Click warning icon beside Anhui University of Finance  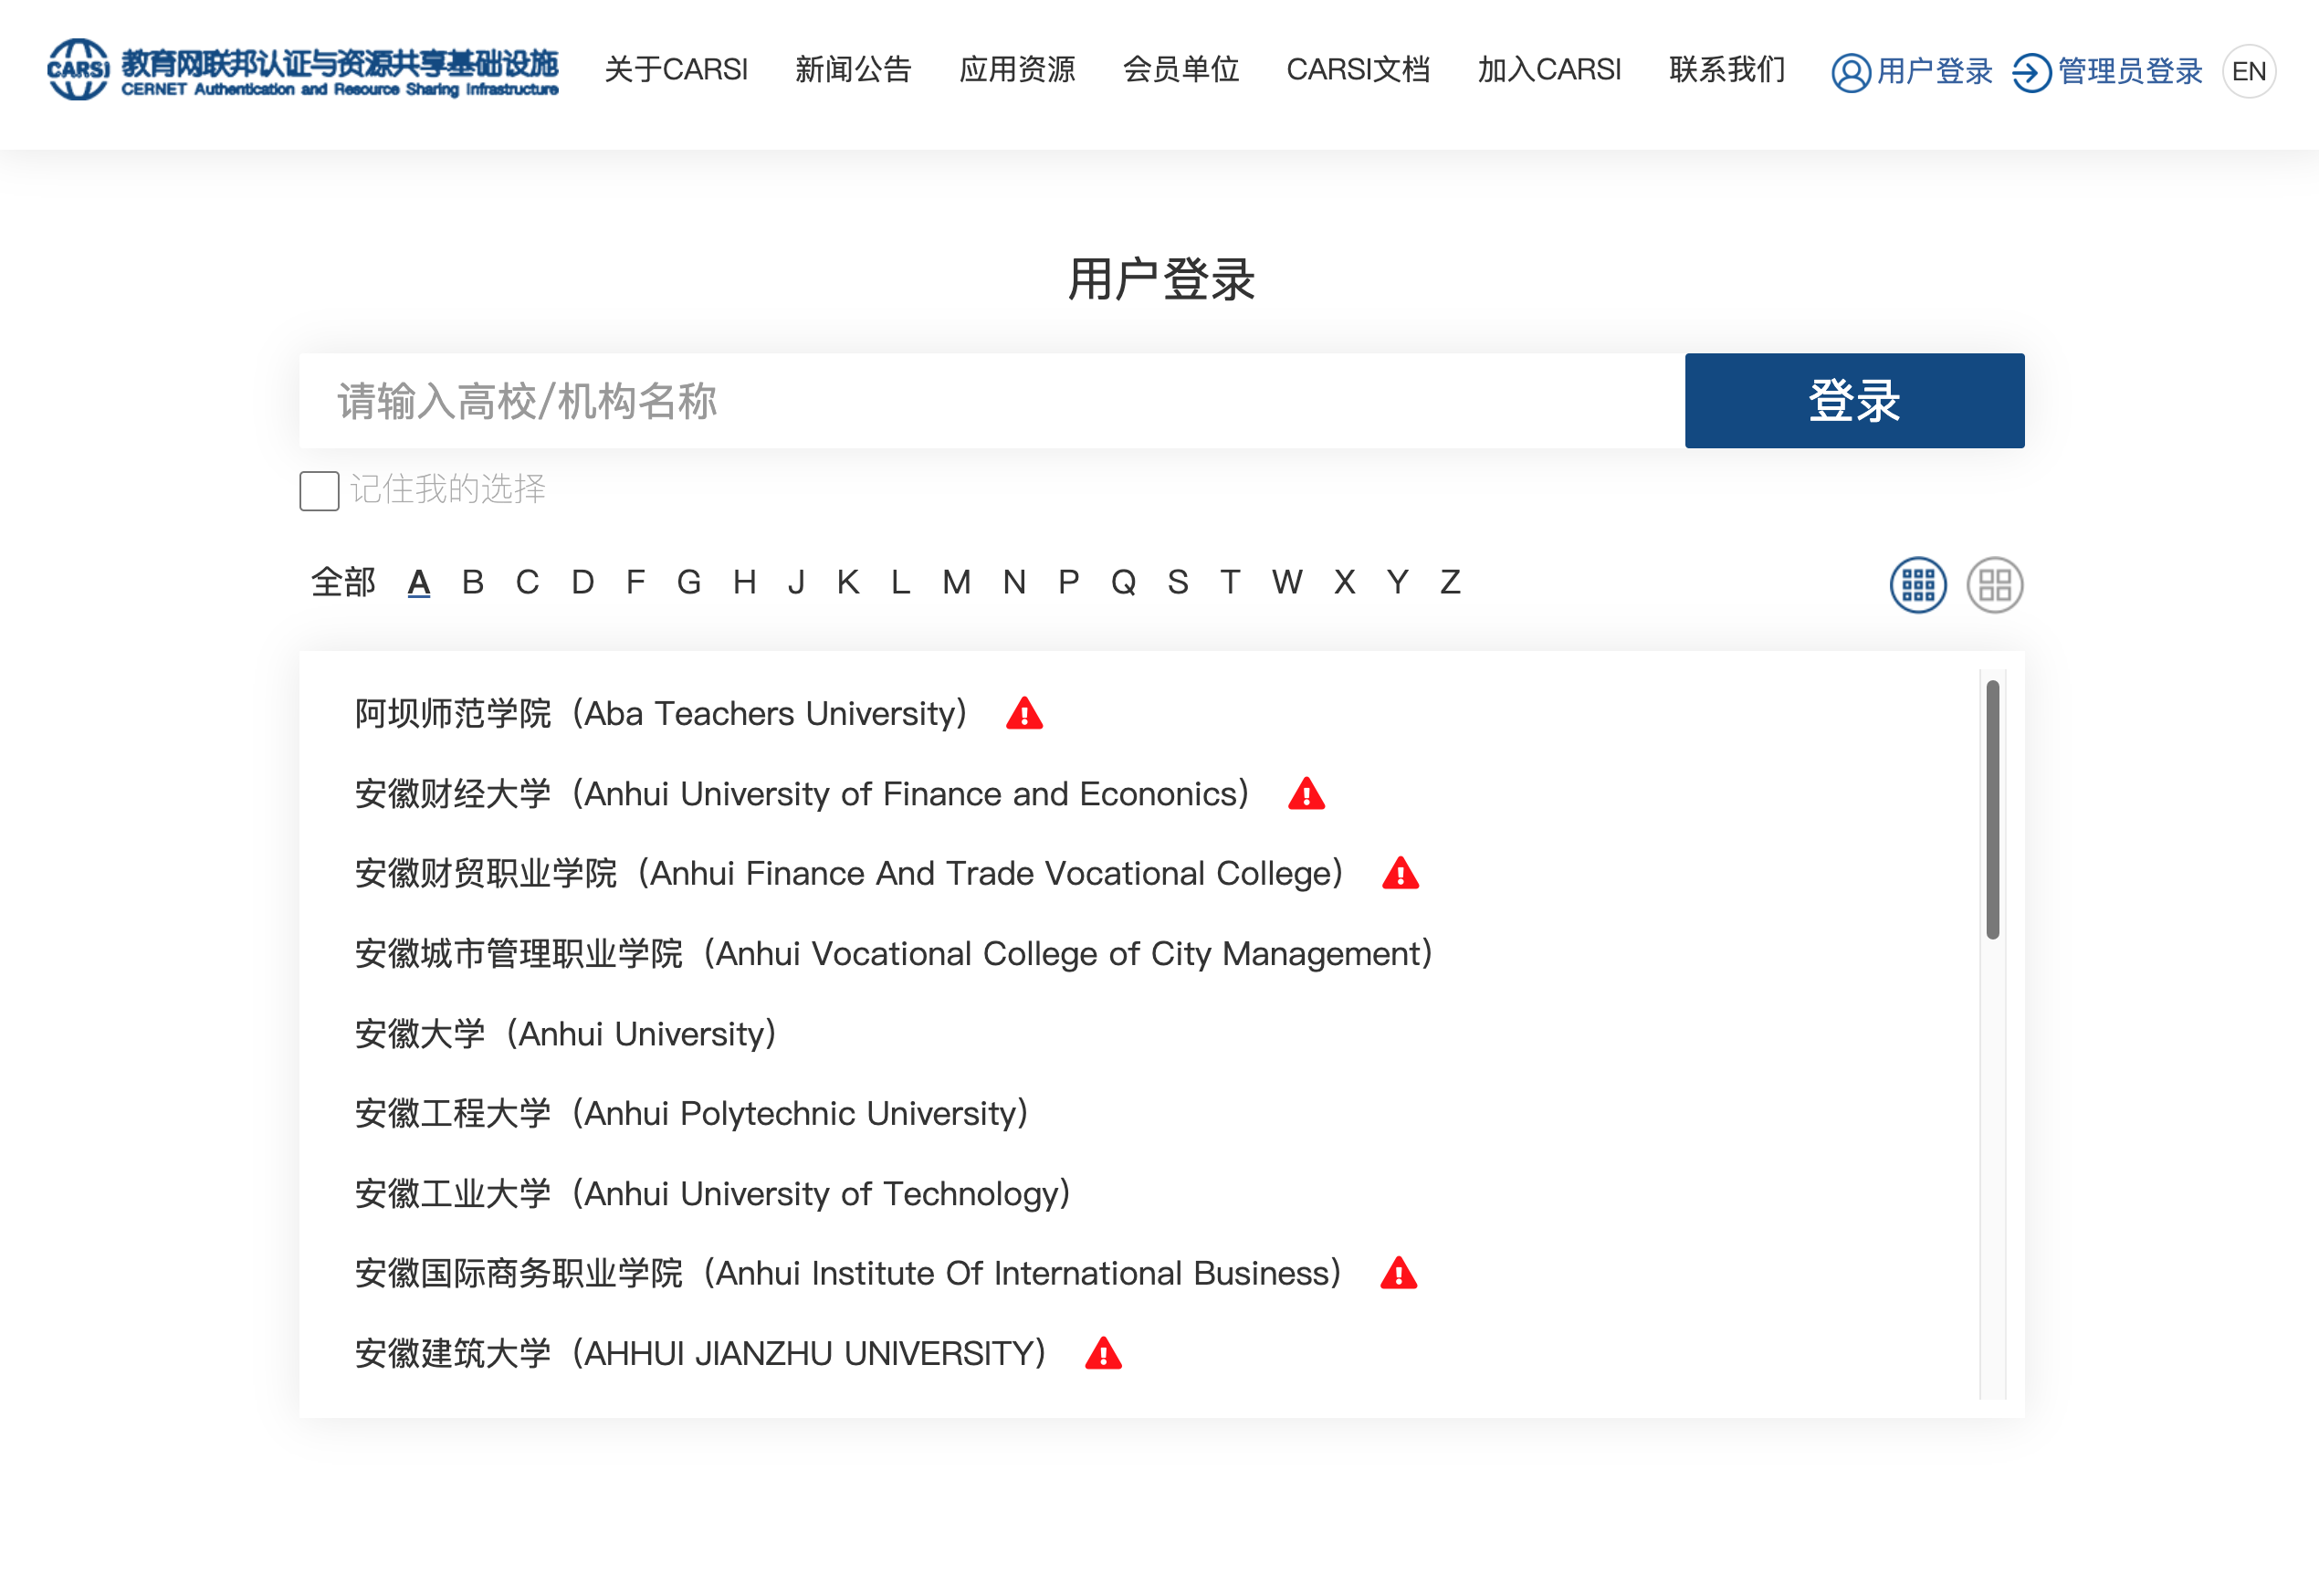click(x=1306, y=794)
